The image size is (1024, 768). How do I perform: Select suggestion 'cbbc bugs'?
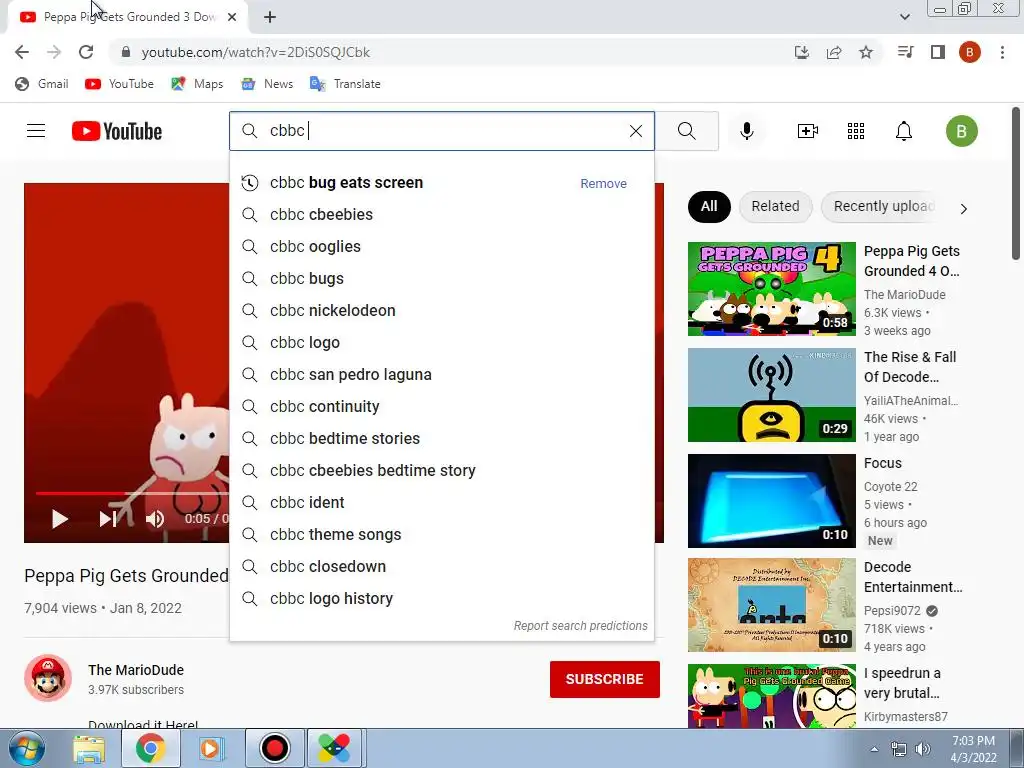(441, 278)
